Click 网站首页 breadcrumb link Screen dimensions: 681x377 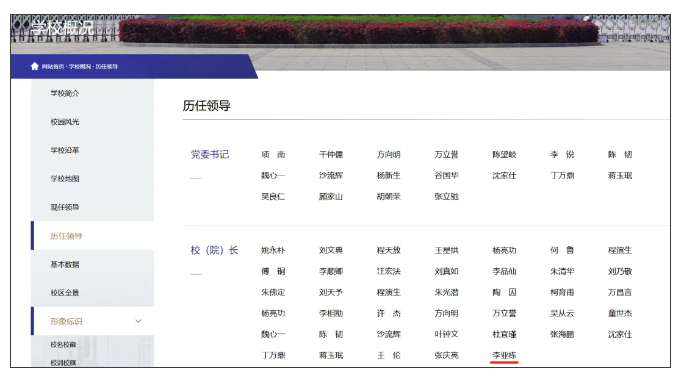[53, 66]
